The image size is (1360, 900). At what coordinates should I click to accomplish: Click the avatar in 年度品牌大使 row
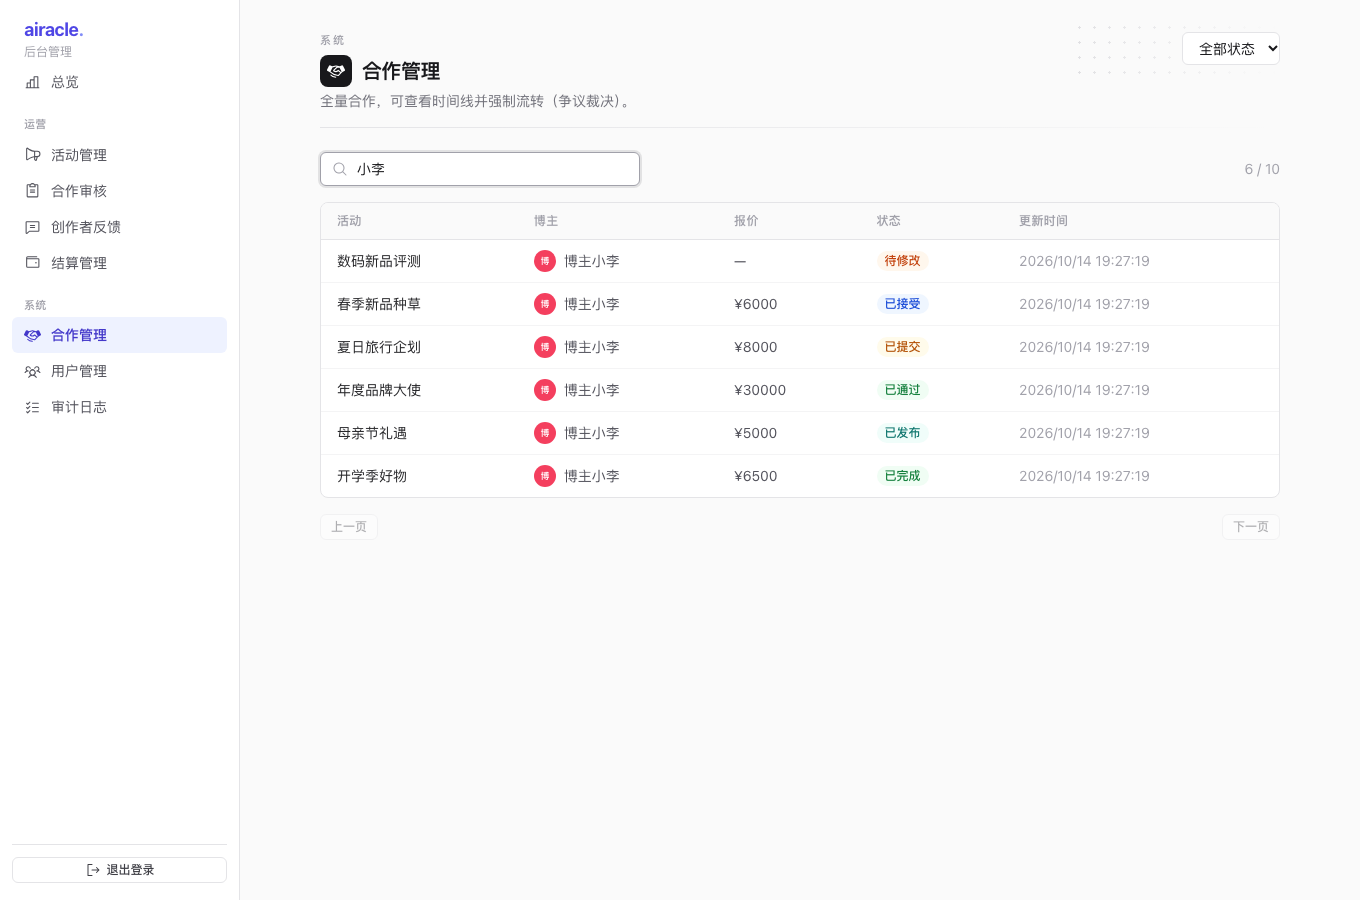click(x=545, y=390)
